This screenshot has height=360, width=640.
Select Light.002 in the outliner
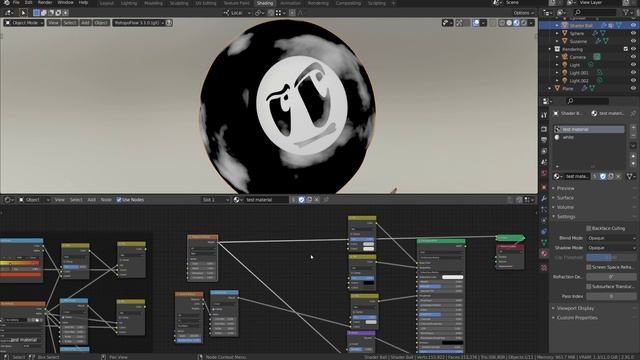(579, 81)
